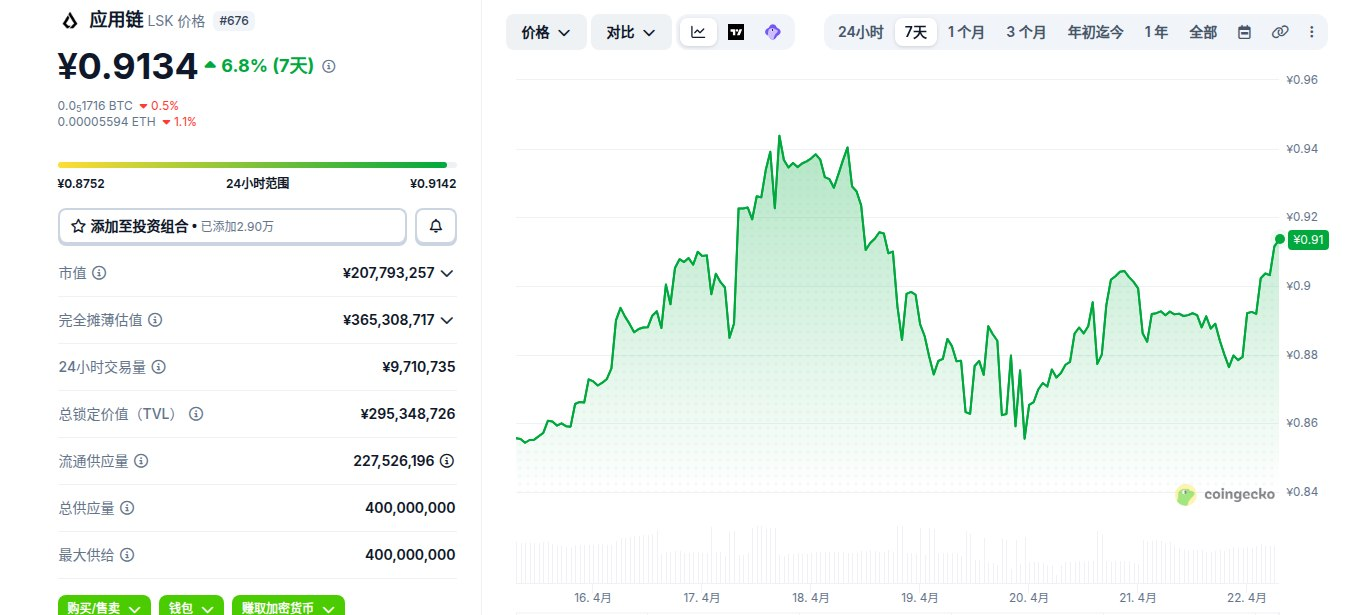1360x615 pixels.
Task: Click the ¥0.91 current price marker
Action: (1308, 239)
